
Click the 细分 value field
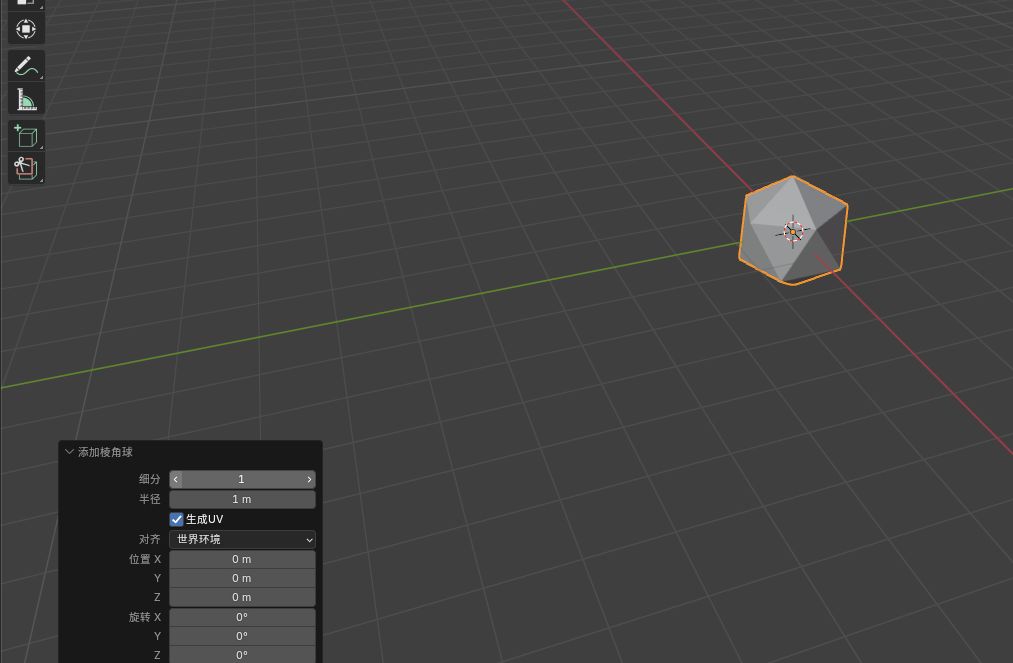242,479
